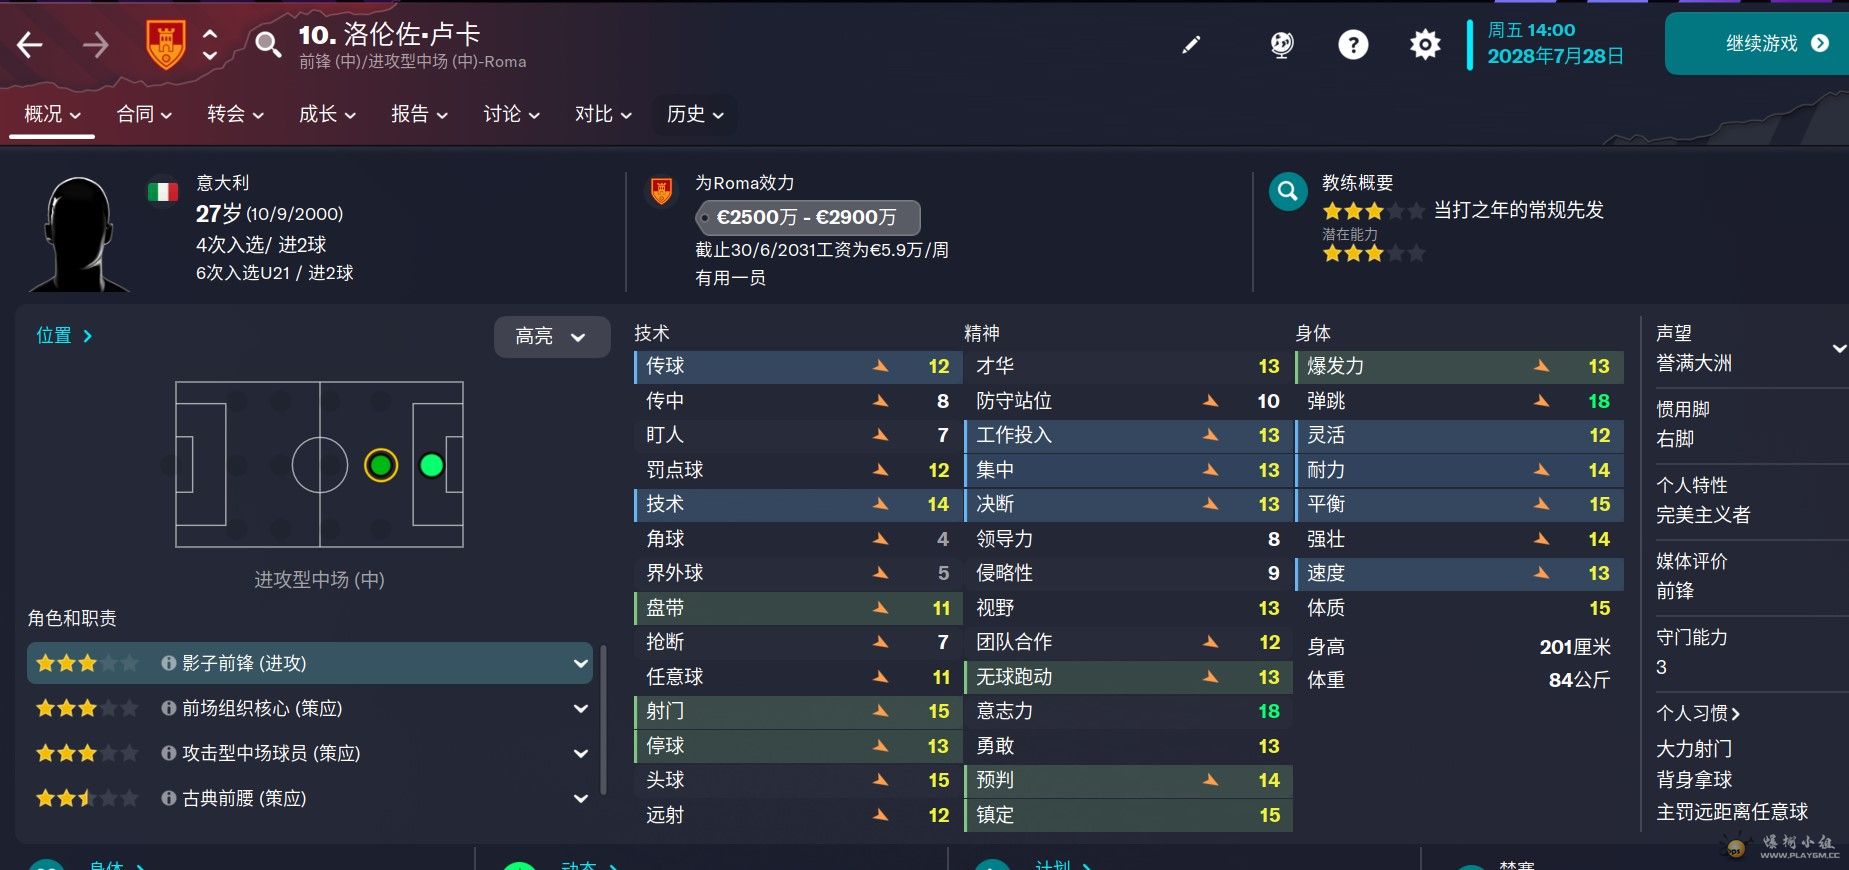The width and height of the screenshot is (1849, 870).
Task: Expand the 声望 panel chevron
Action: 1838,348
